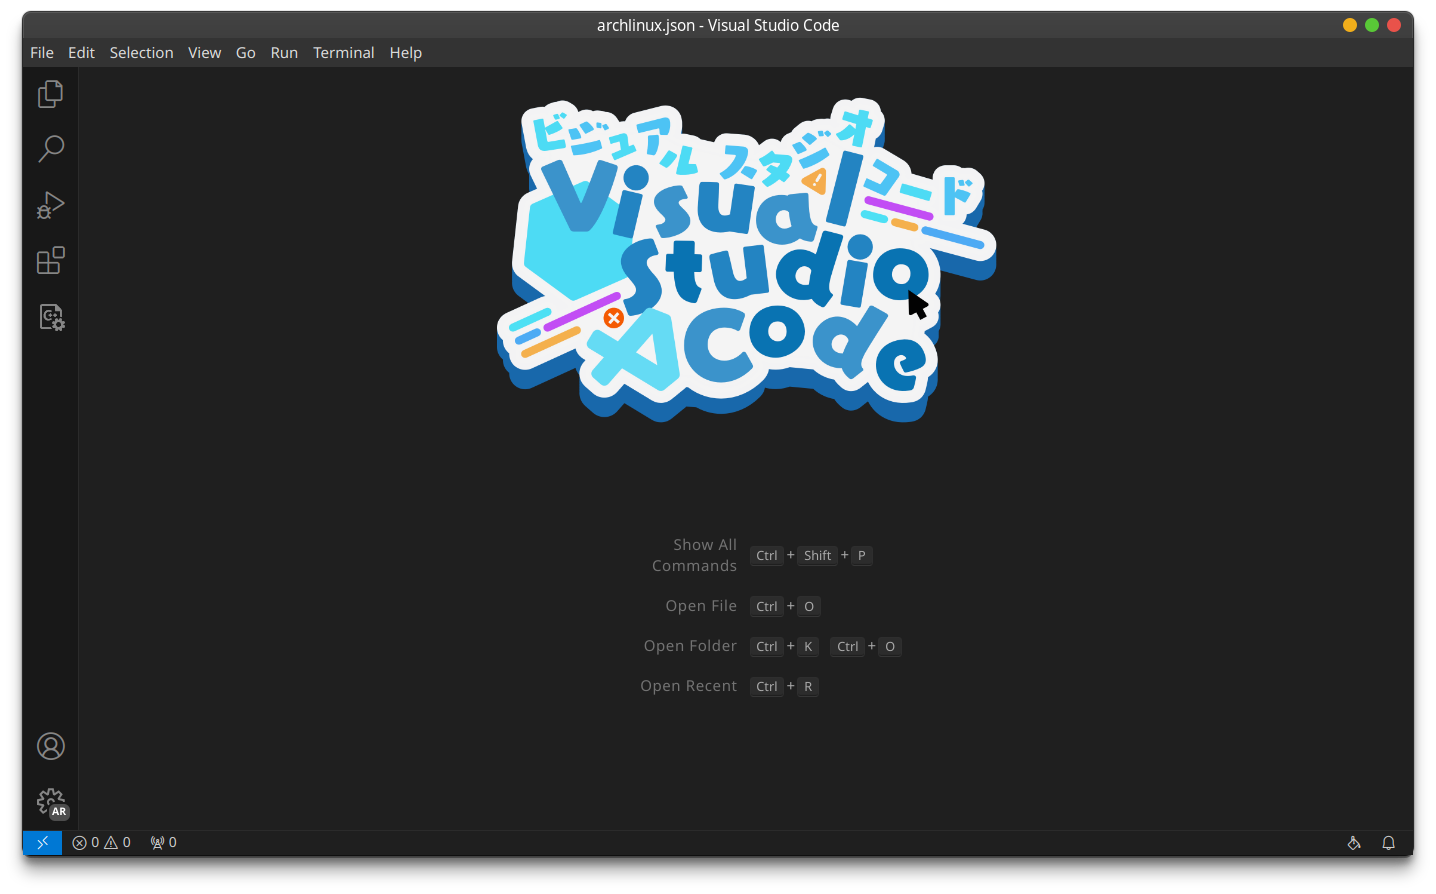Screen dimensions: 1436x894
Task: Open the File menu
Action: 42,53
